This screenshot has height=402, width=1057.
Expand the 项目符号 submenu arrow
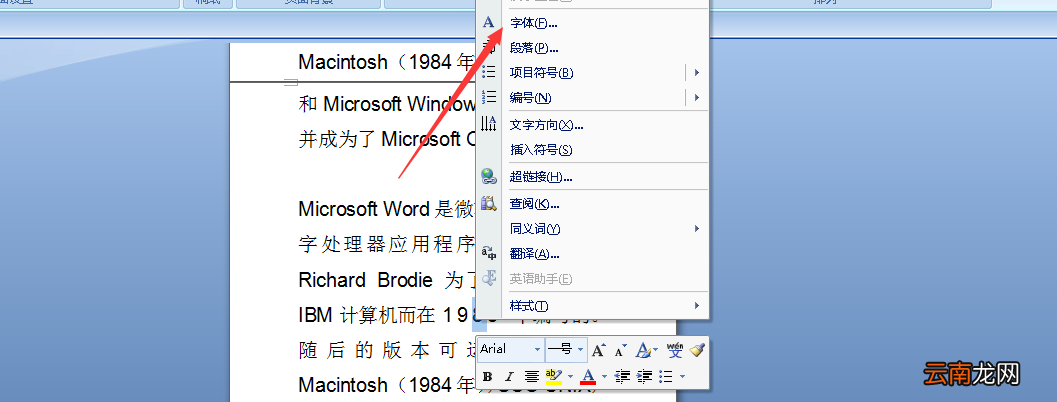click(x=697, y=72)
